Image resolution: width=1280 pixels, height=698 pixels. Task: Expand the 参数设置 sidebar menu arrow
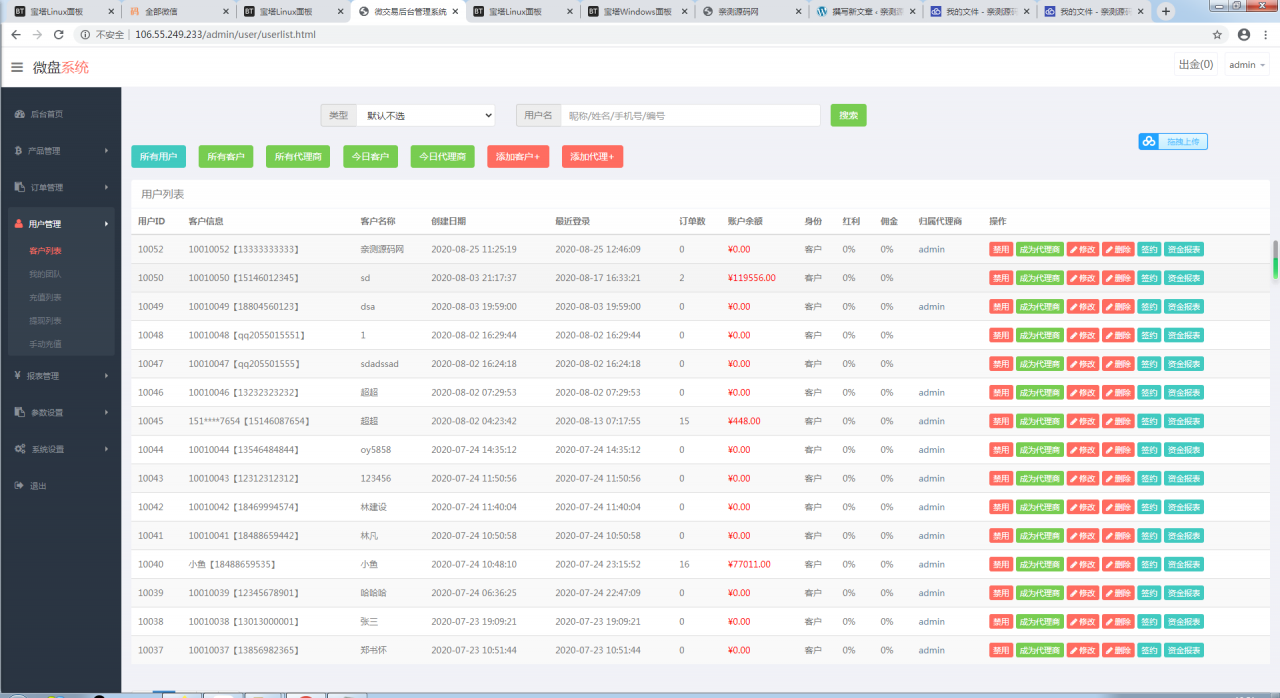click(x=106, y=412)
